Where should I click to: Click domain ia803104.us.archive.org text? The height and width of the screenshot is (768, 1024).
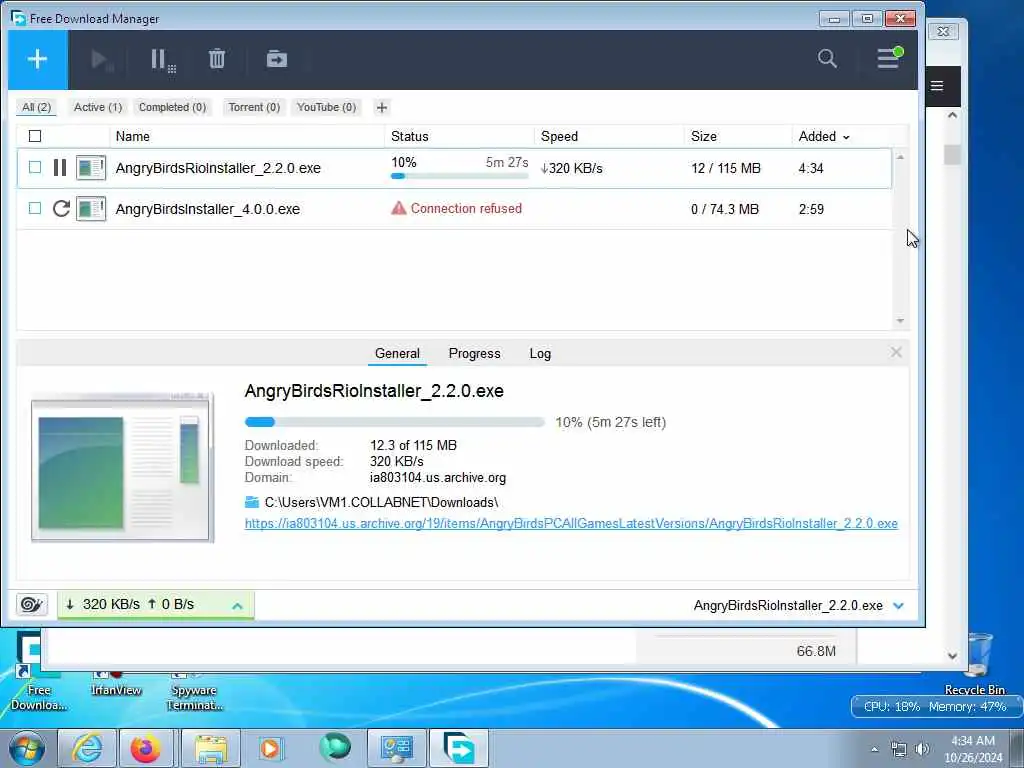(438, 477)
